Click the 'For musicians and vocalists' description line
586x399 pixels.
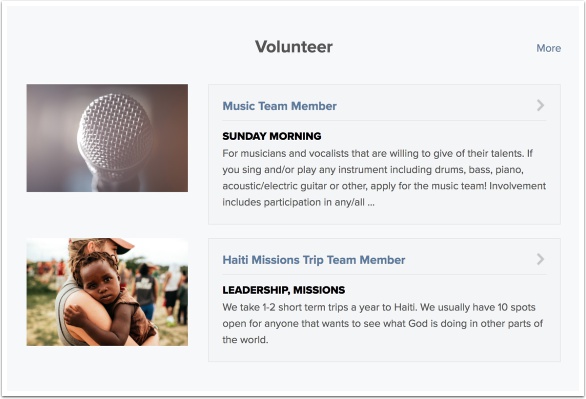pyautogui.click(x=377, y=154)
